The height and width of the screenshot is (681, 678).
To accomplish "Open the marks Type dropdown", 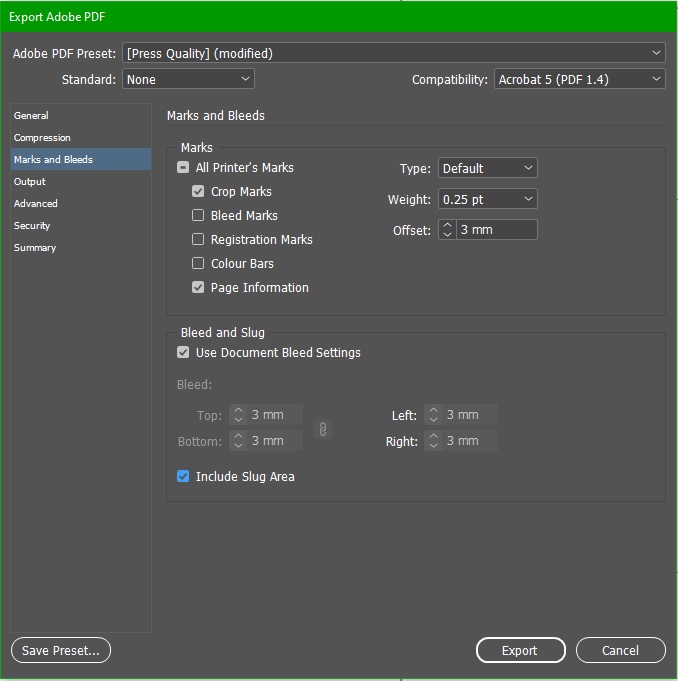I will pyautogui.click(x=487, y=168).
